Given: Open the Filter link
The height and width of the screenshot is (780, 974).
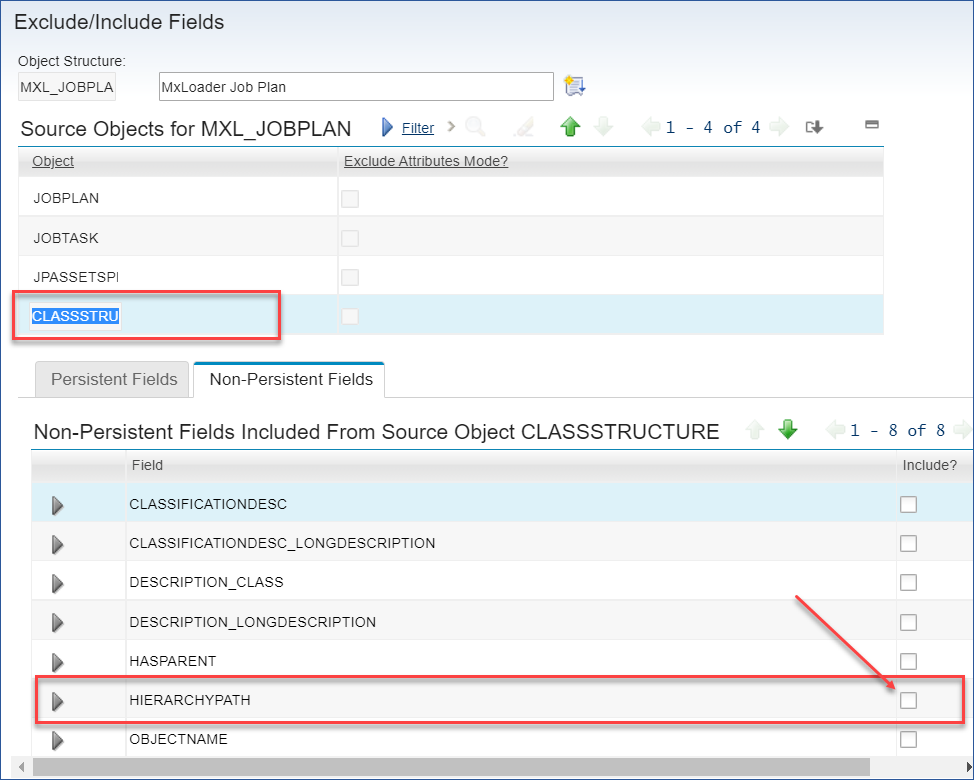Looking at the screenshot, I should click(417, 128).
